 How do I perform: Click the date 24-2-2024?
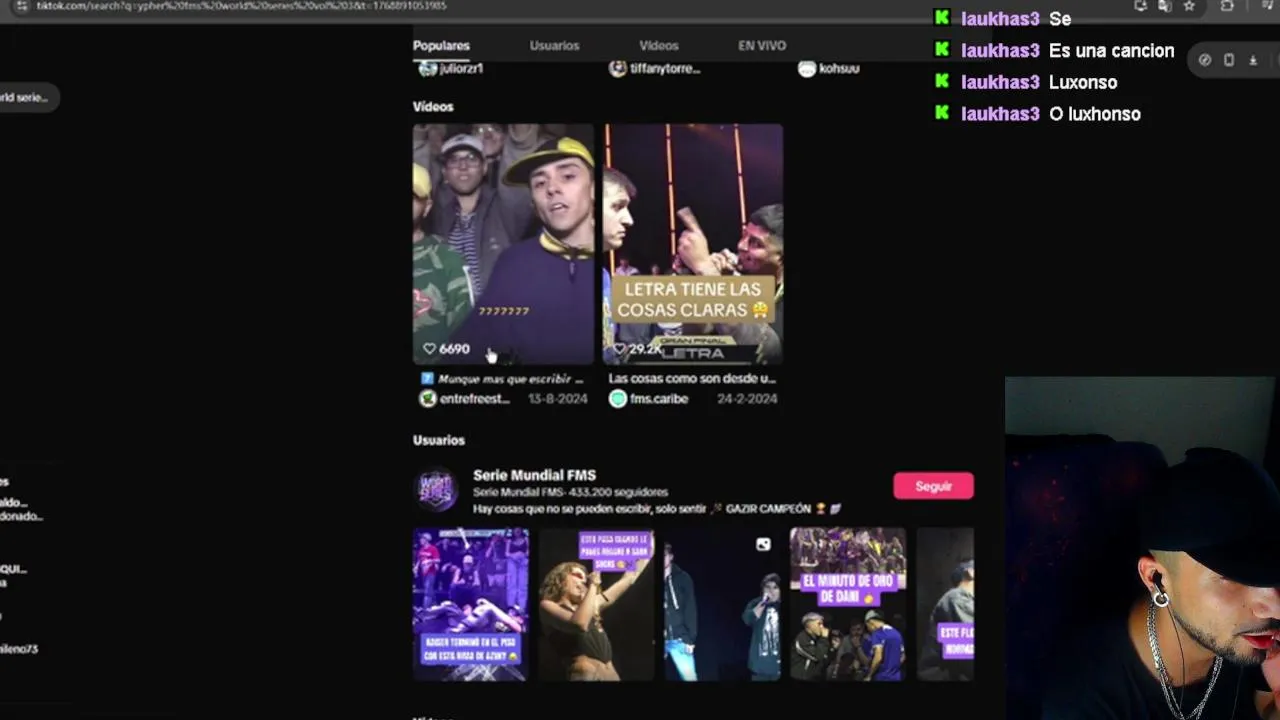[x=747, y=399]
